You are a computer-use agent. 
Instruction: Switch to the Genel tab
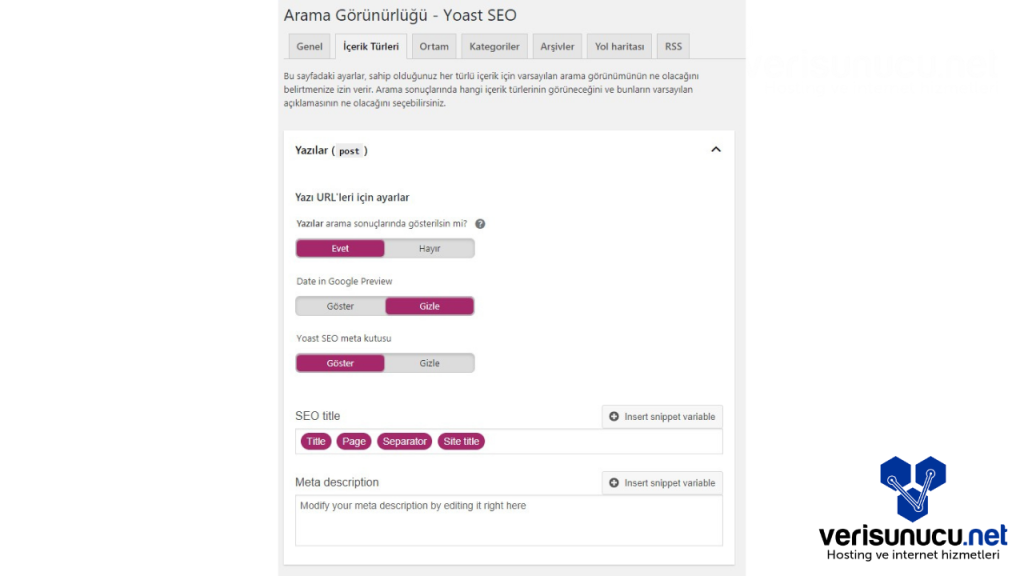coord(309,47)
